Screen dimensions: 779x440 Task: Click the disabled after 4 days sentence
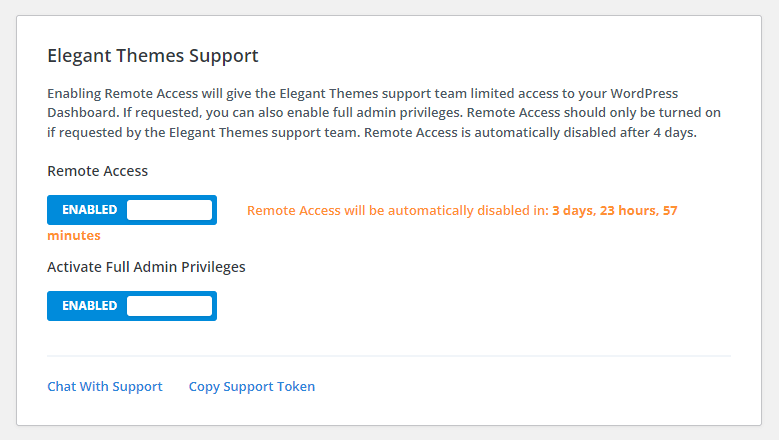click(530, 133)
